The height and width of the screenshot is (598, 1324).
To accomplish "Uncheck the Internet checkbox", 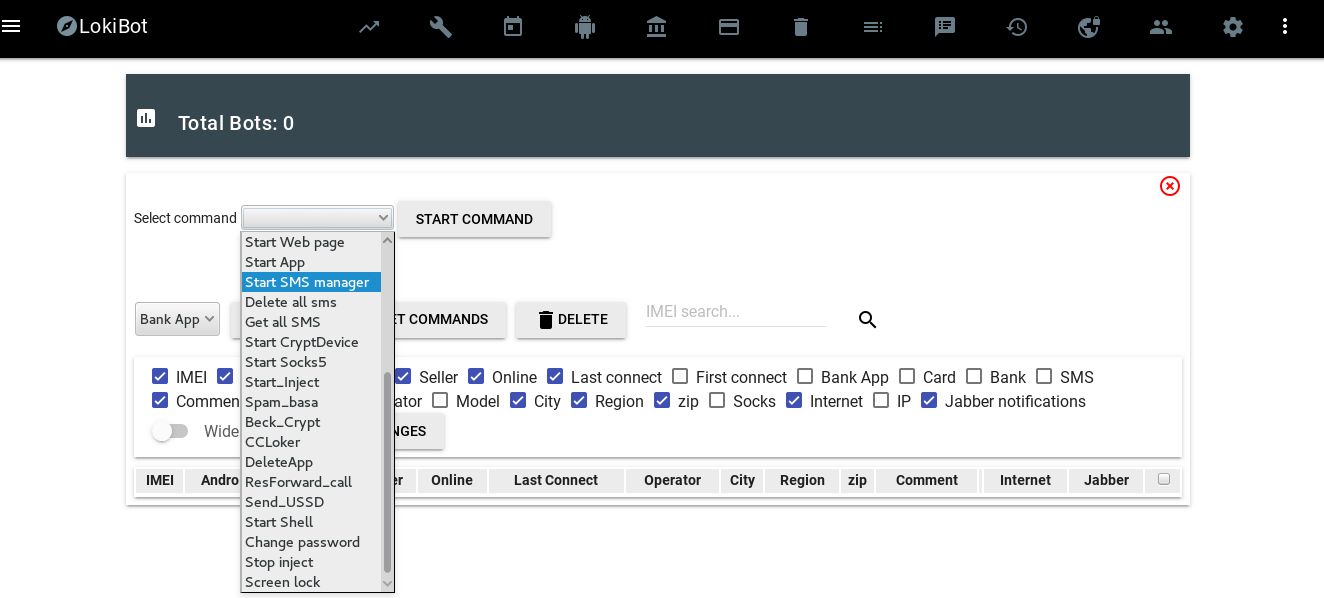I will 794,401.
